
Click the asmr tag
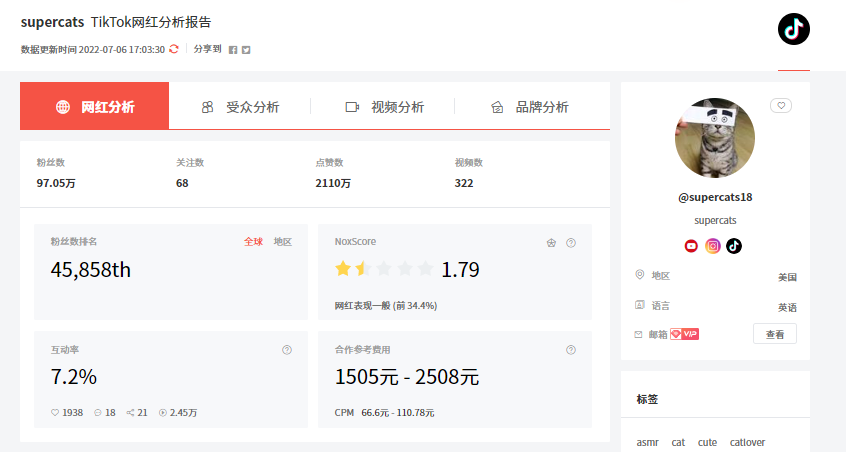[x=647, y=442]
